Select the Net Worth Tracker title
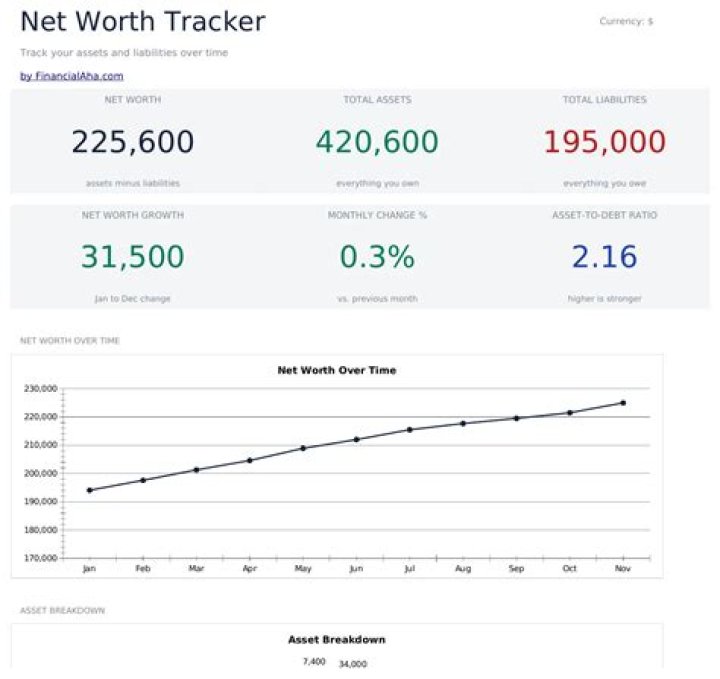720x679 pixels. (x=143, y=22)
